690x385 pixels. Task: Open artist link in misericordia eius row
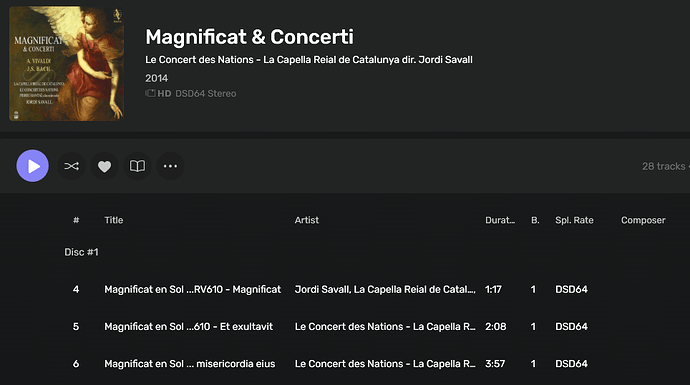point(385,364)
